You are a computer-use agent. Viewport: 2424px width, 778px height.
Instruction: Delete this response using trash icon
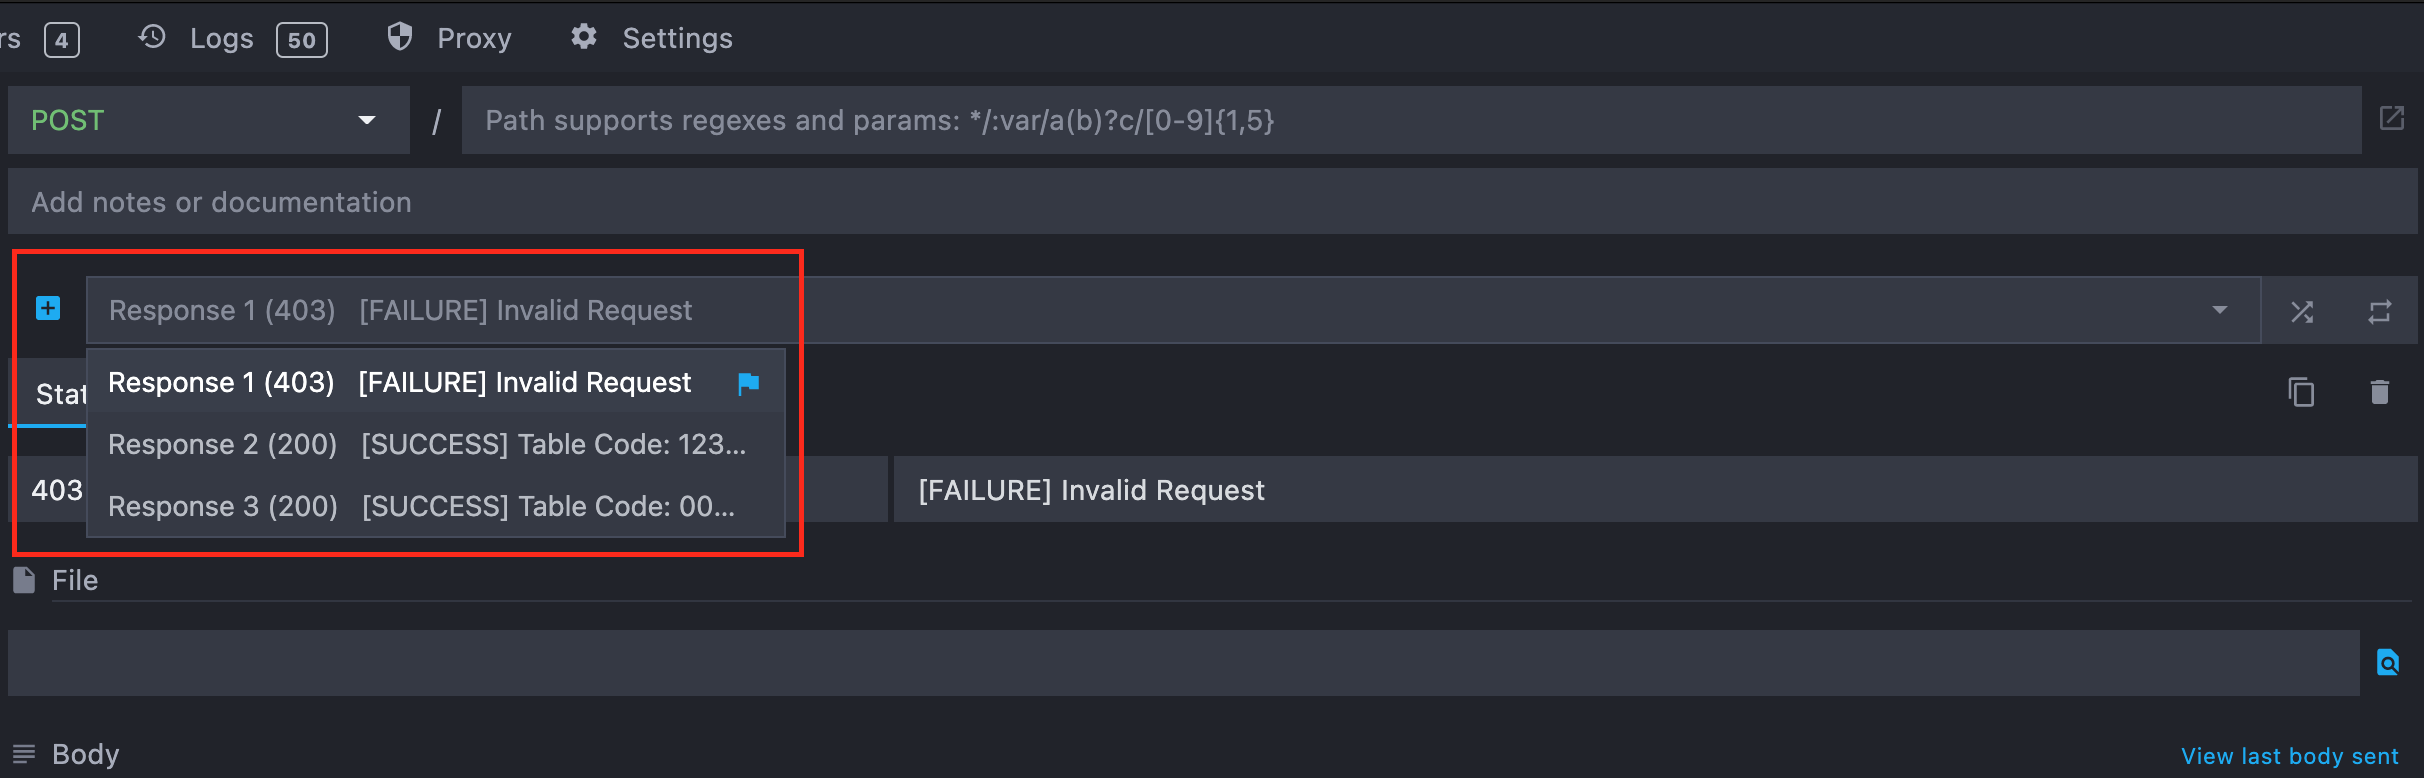coord(2379,392)
